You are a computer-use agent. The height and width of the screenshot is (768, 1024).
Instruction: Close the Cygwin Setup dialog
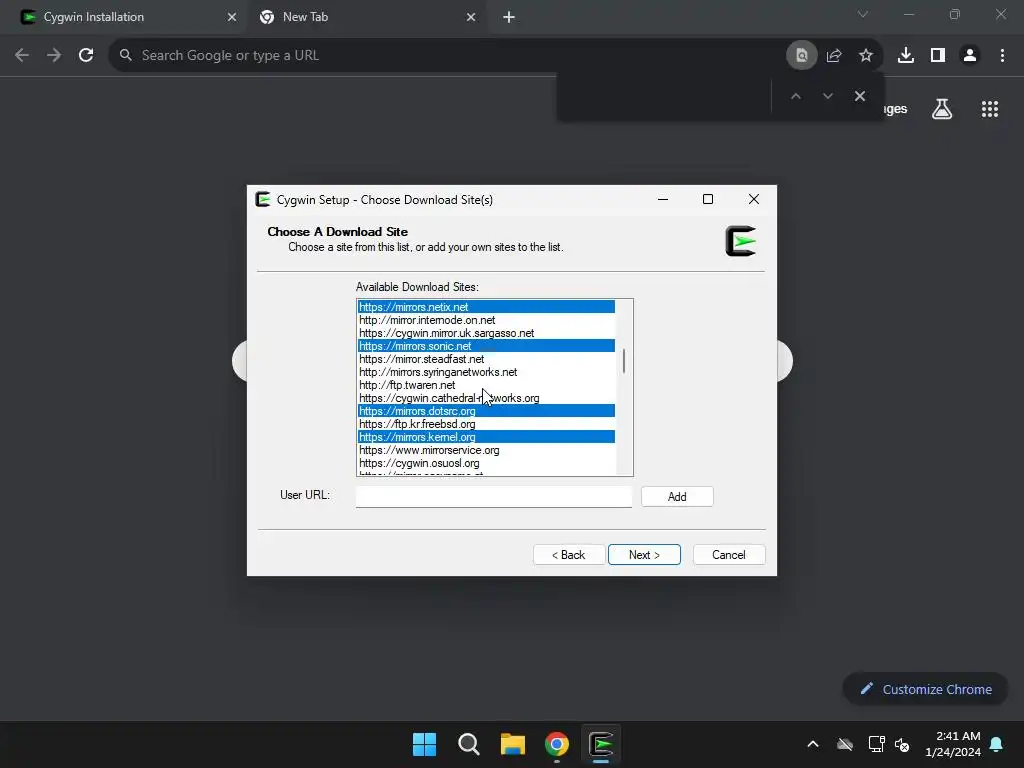point(754,199)
